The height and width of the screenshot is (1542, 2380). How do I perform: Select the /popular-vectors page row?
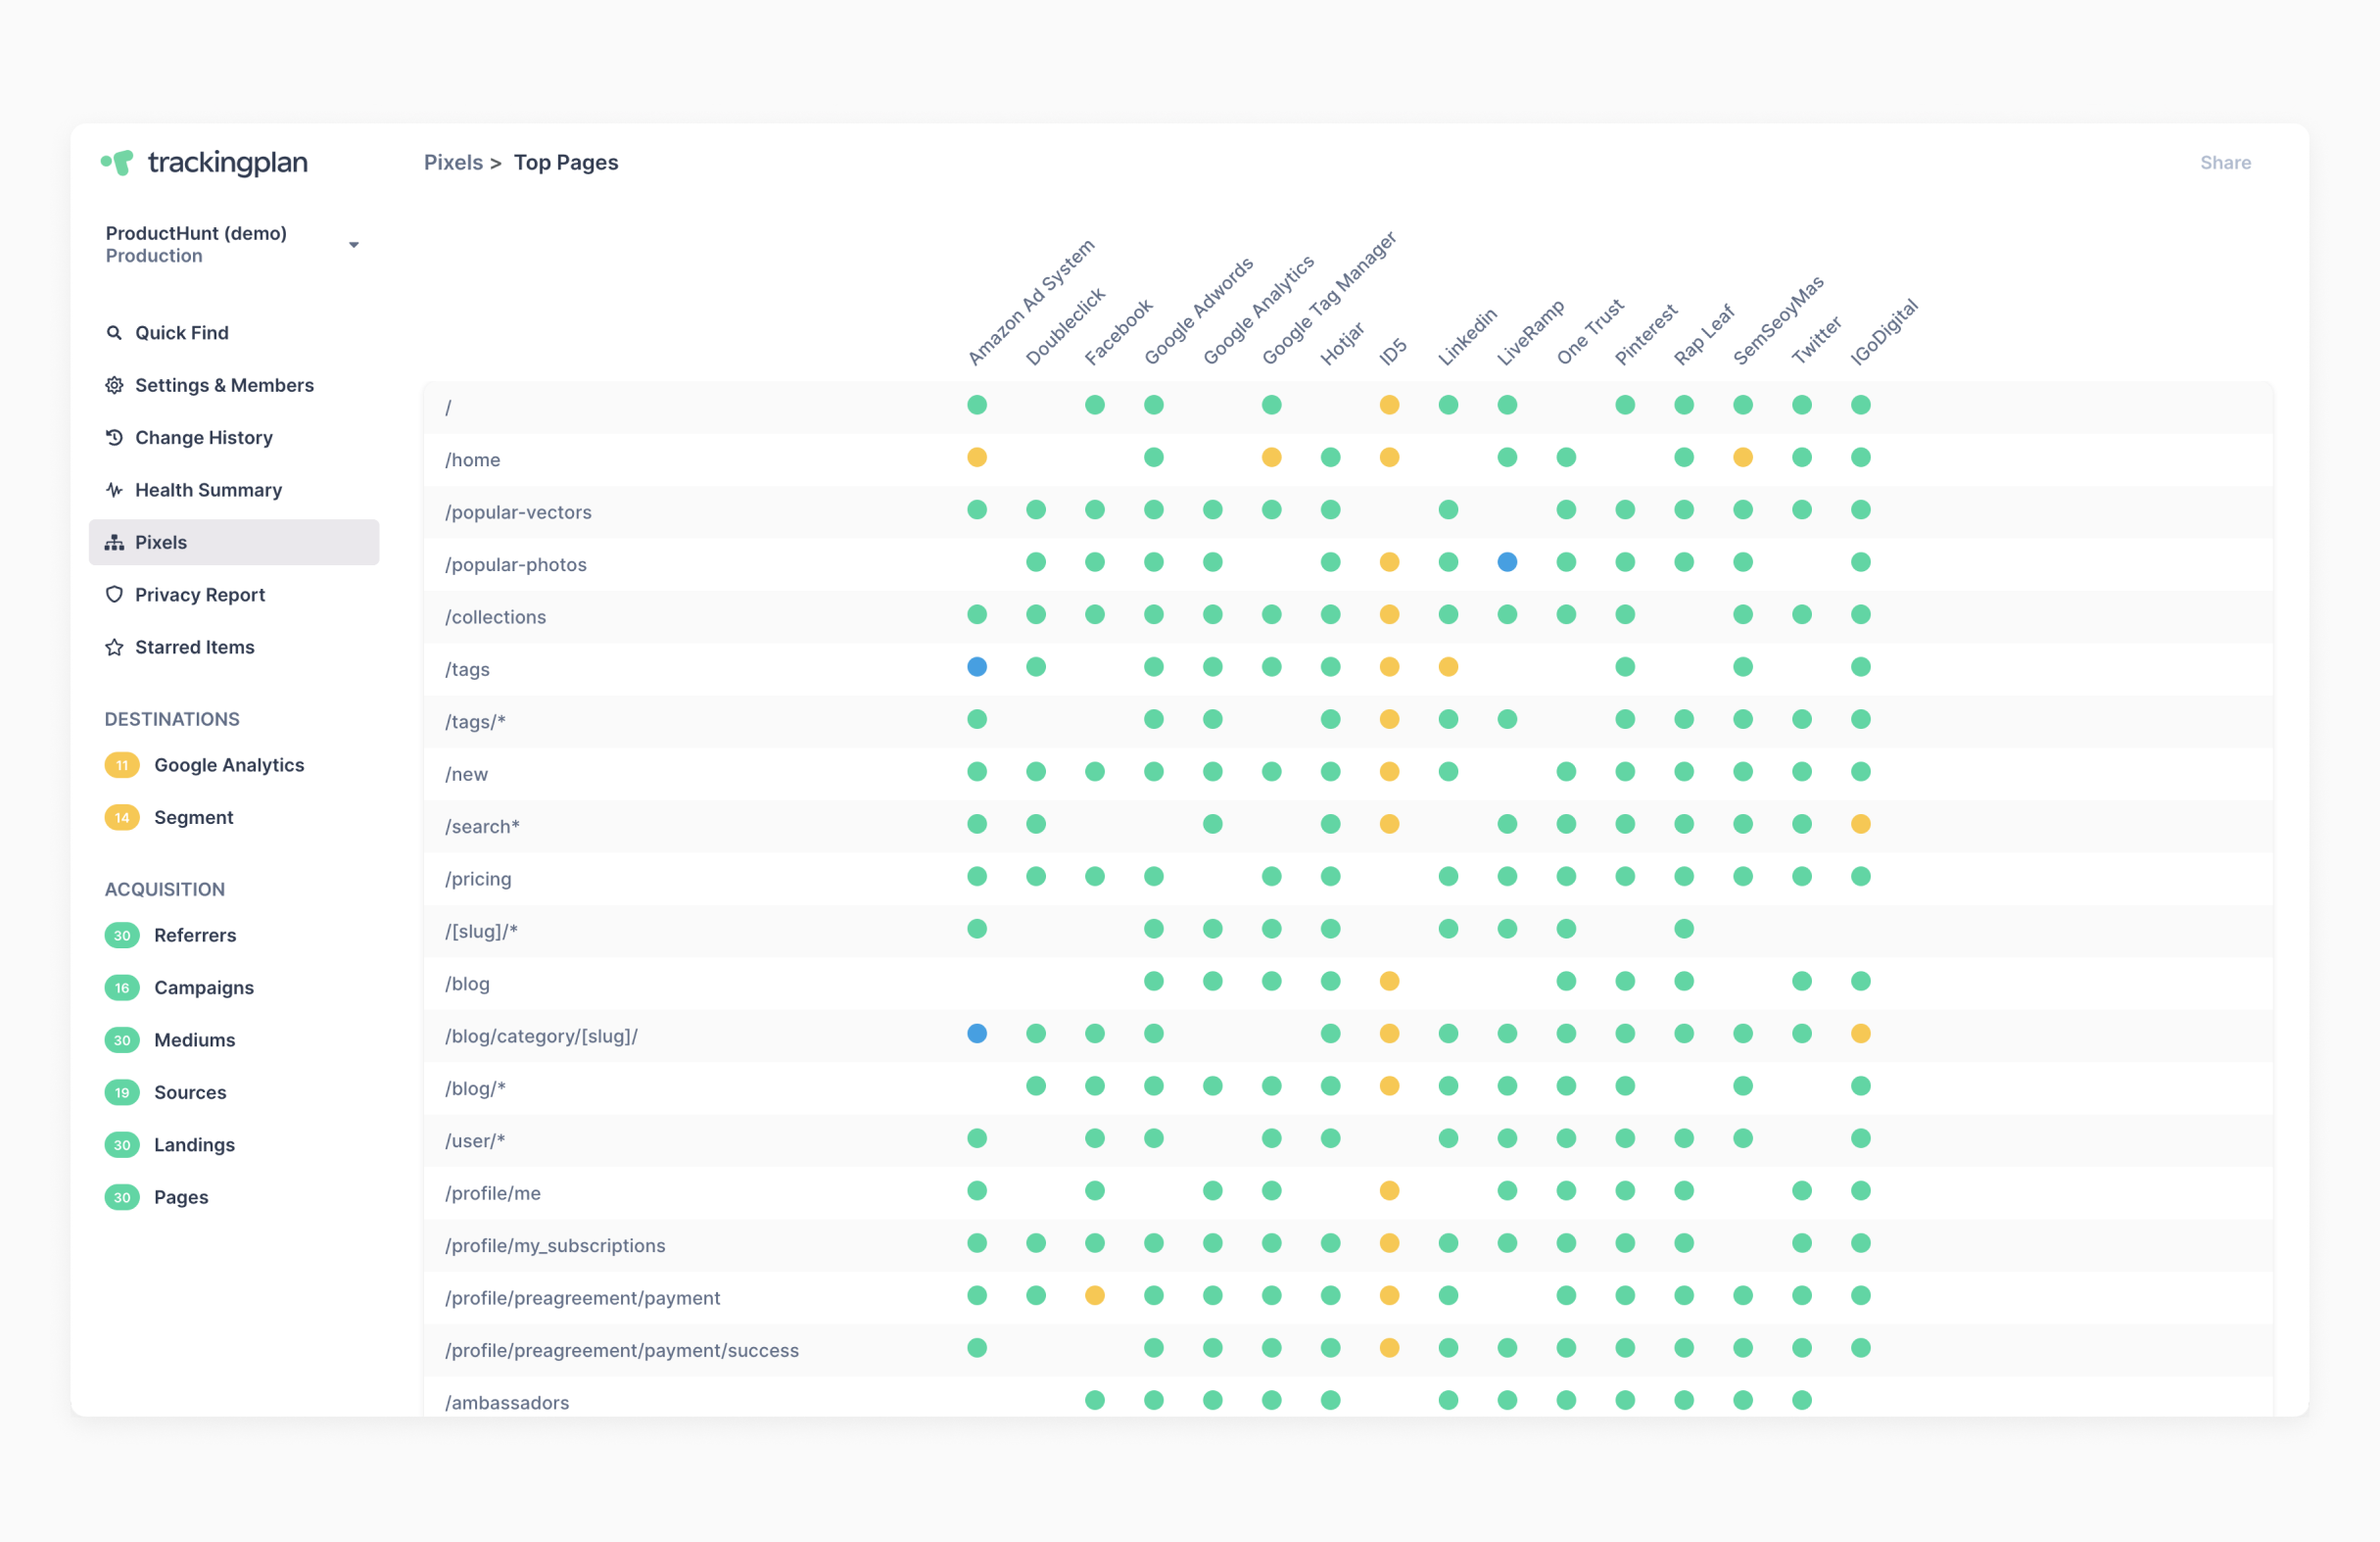click(1348, 511)
